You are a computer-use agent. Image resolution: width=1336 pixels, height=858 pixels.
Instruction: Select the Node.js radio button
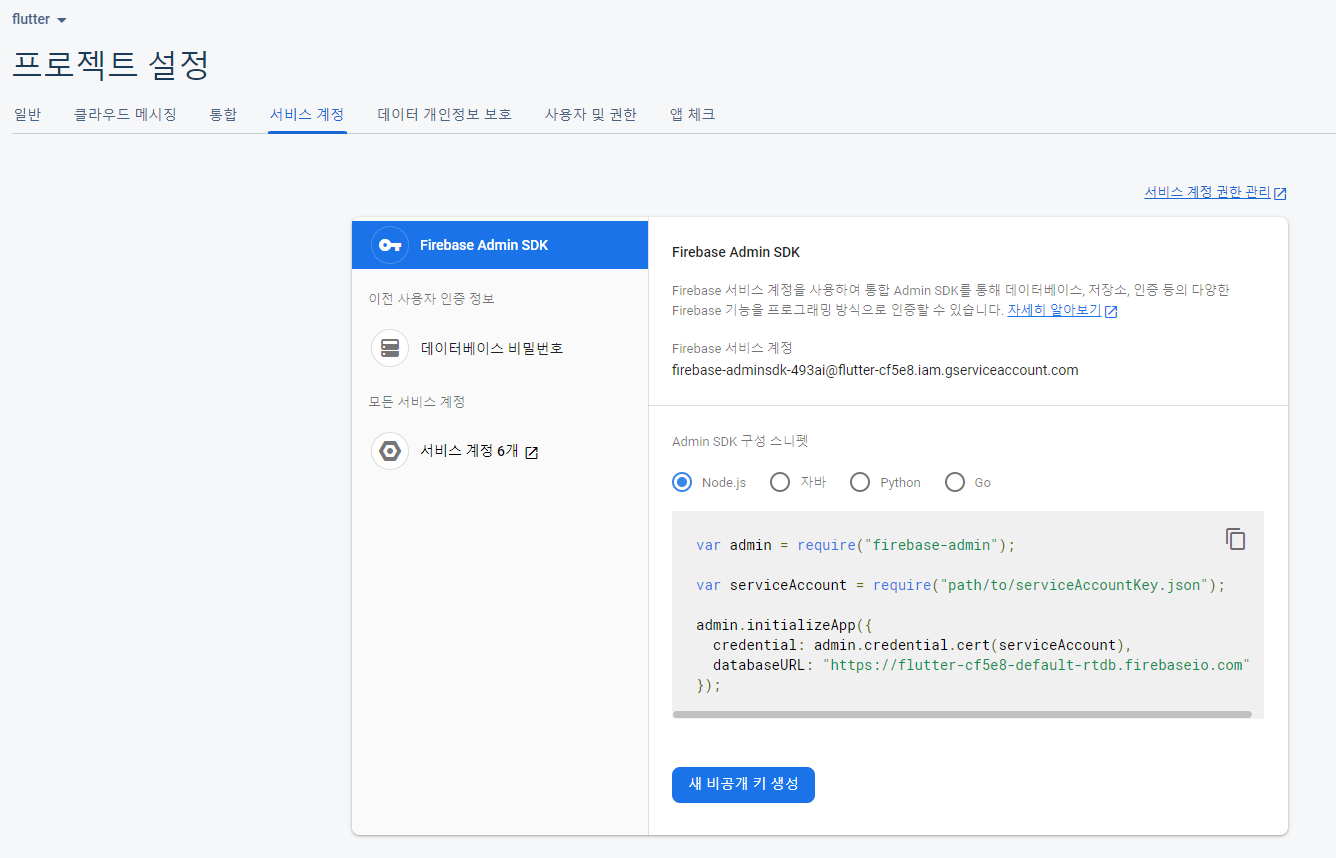(682, 482)
